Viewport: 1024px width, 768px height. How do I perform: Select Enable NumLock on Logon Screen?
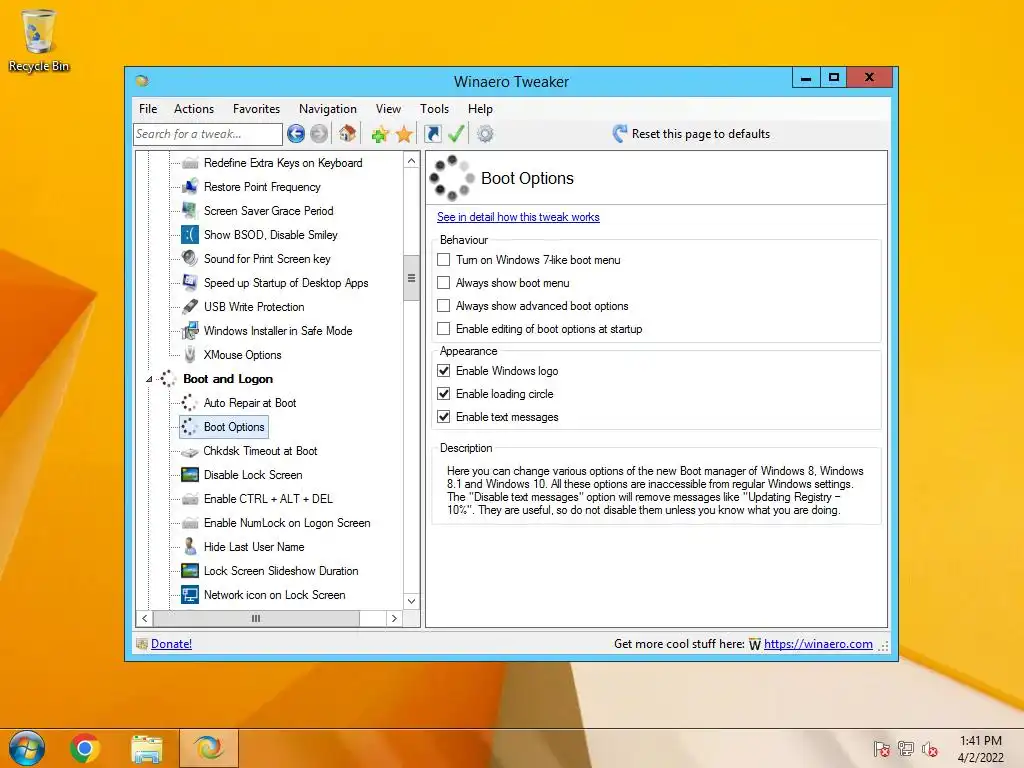coord(287,523)
